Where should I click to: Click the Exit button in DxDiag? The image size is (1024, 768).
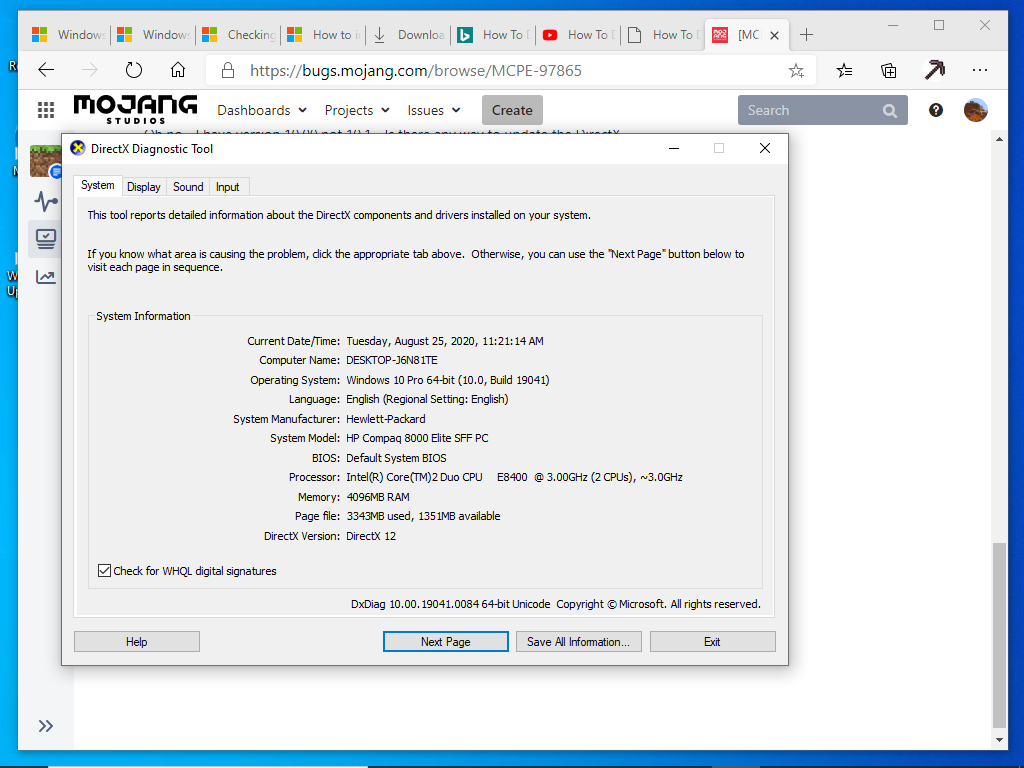click(x=712, y=642)
